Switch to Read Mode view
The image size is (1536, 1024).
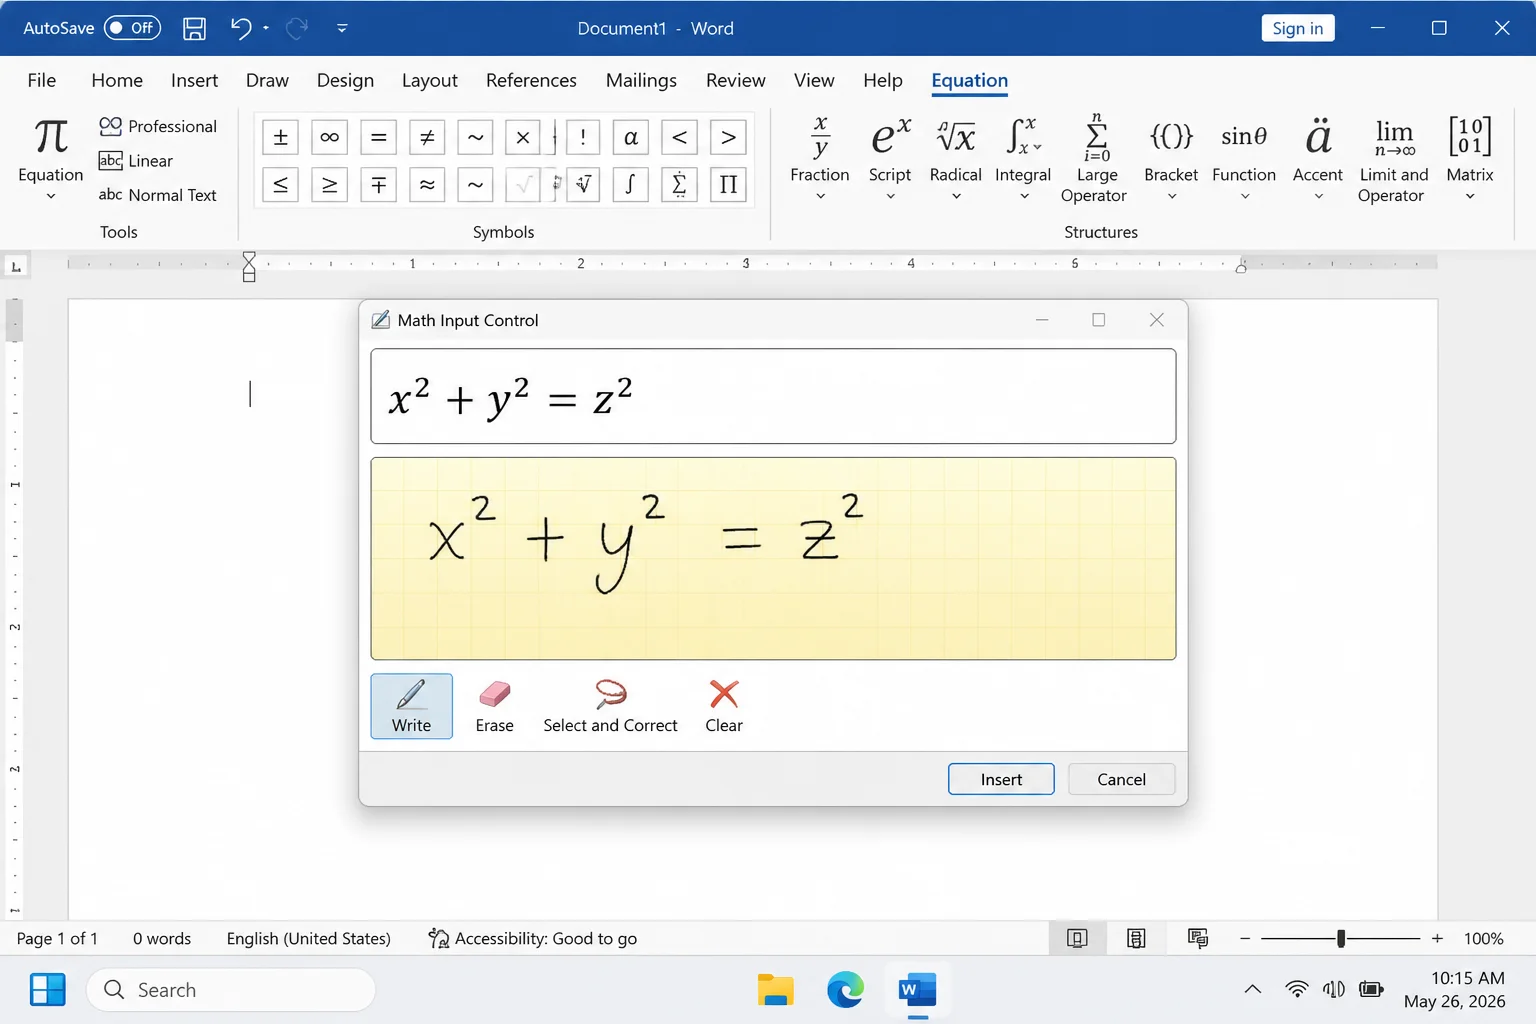click(1077, 938)
